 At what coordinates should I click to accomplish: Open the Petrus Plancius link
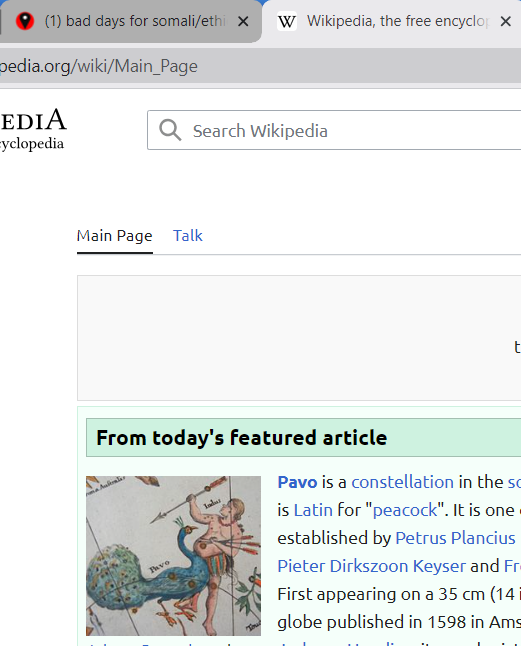coord(455,538)
